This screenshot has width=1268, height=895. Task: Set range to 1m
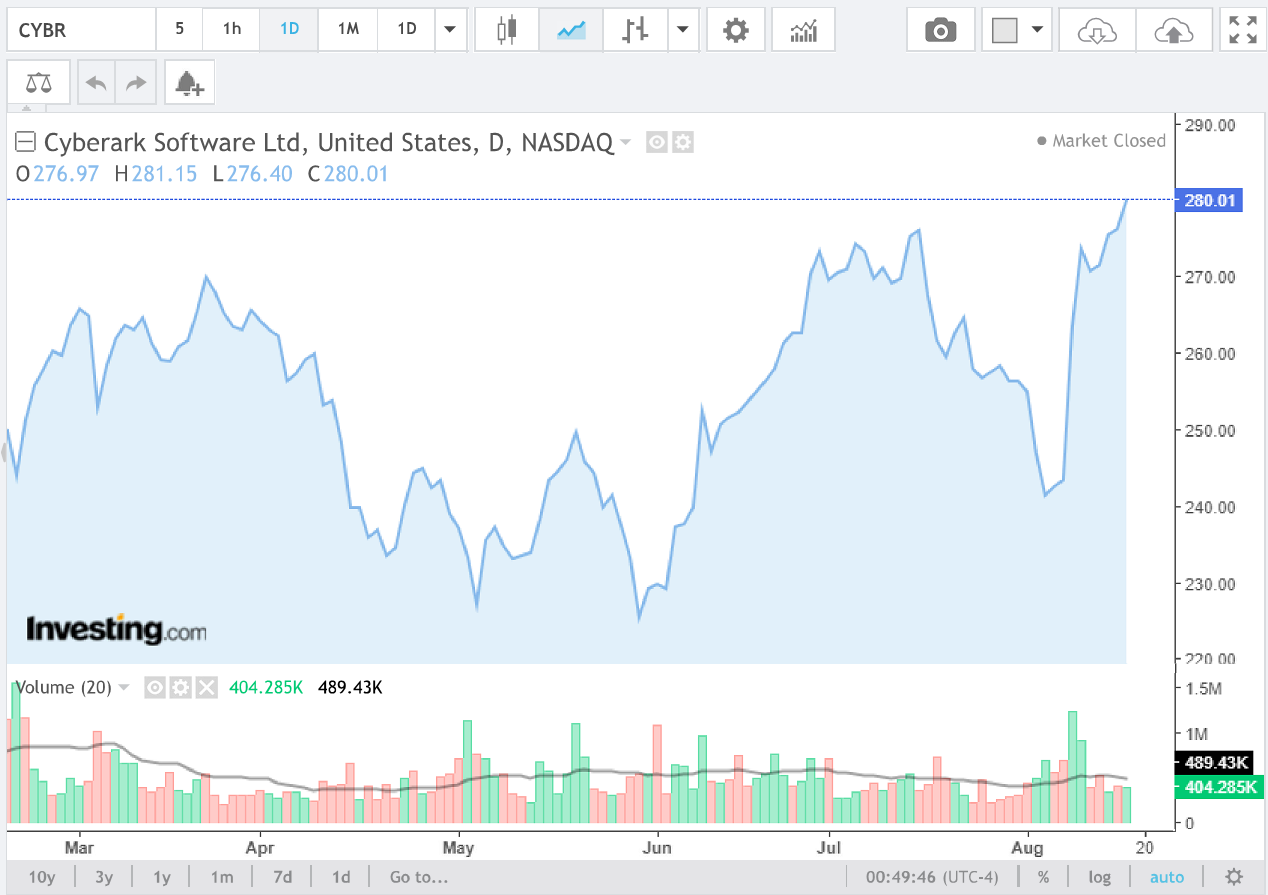(222, 877)
